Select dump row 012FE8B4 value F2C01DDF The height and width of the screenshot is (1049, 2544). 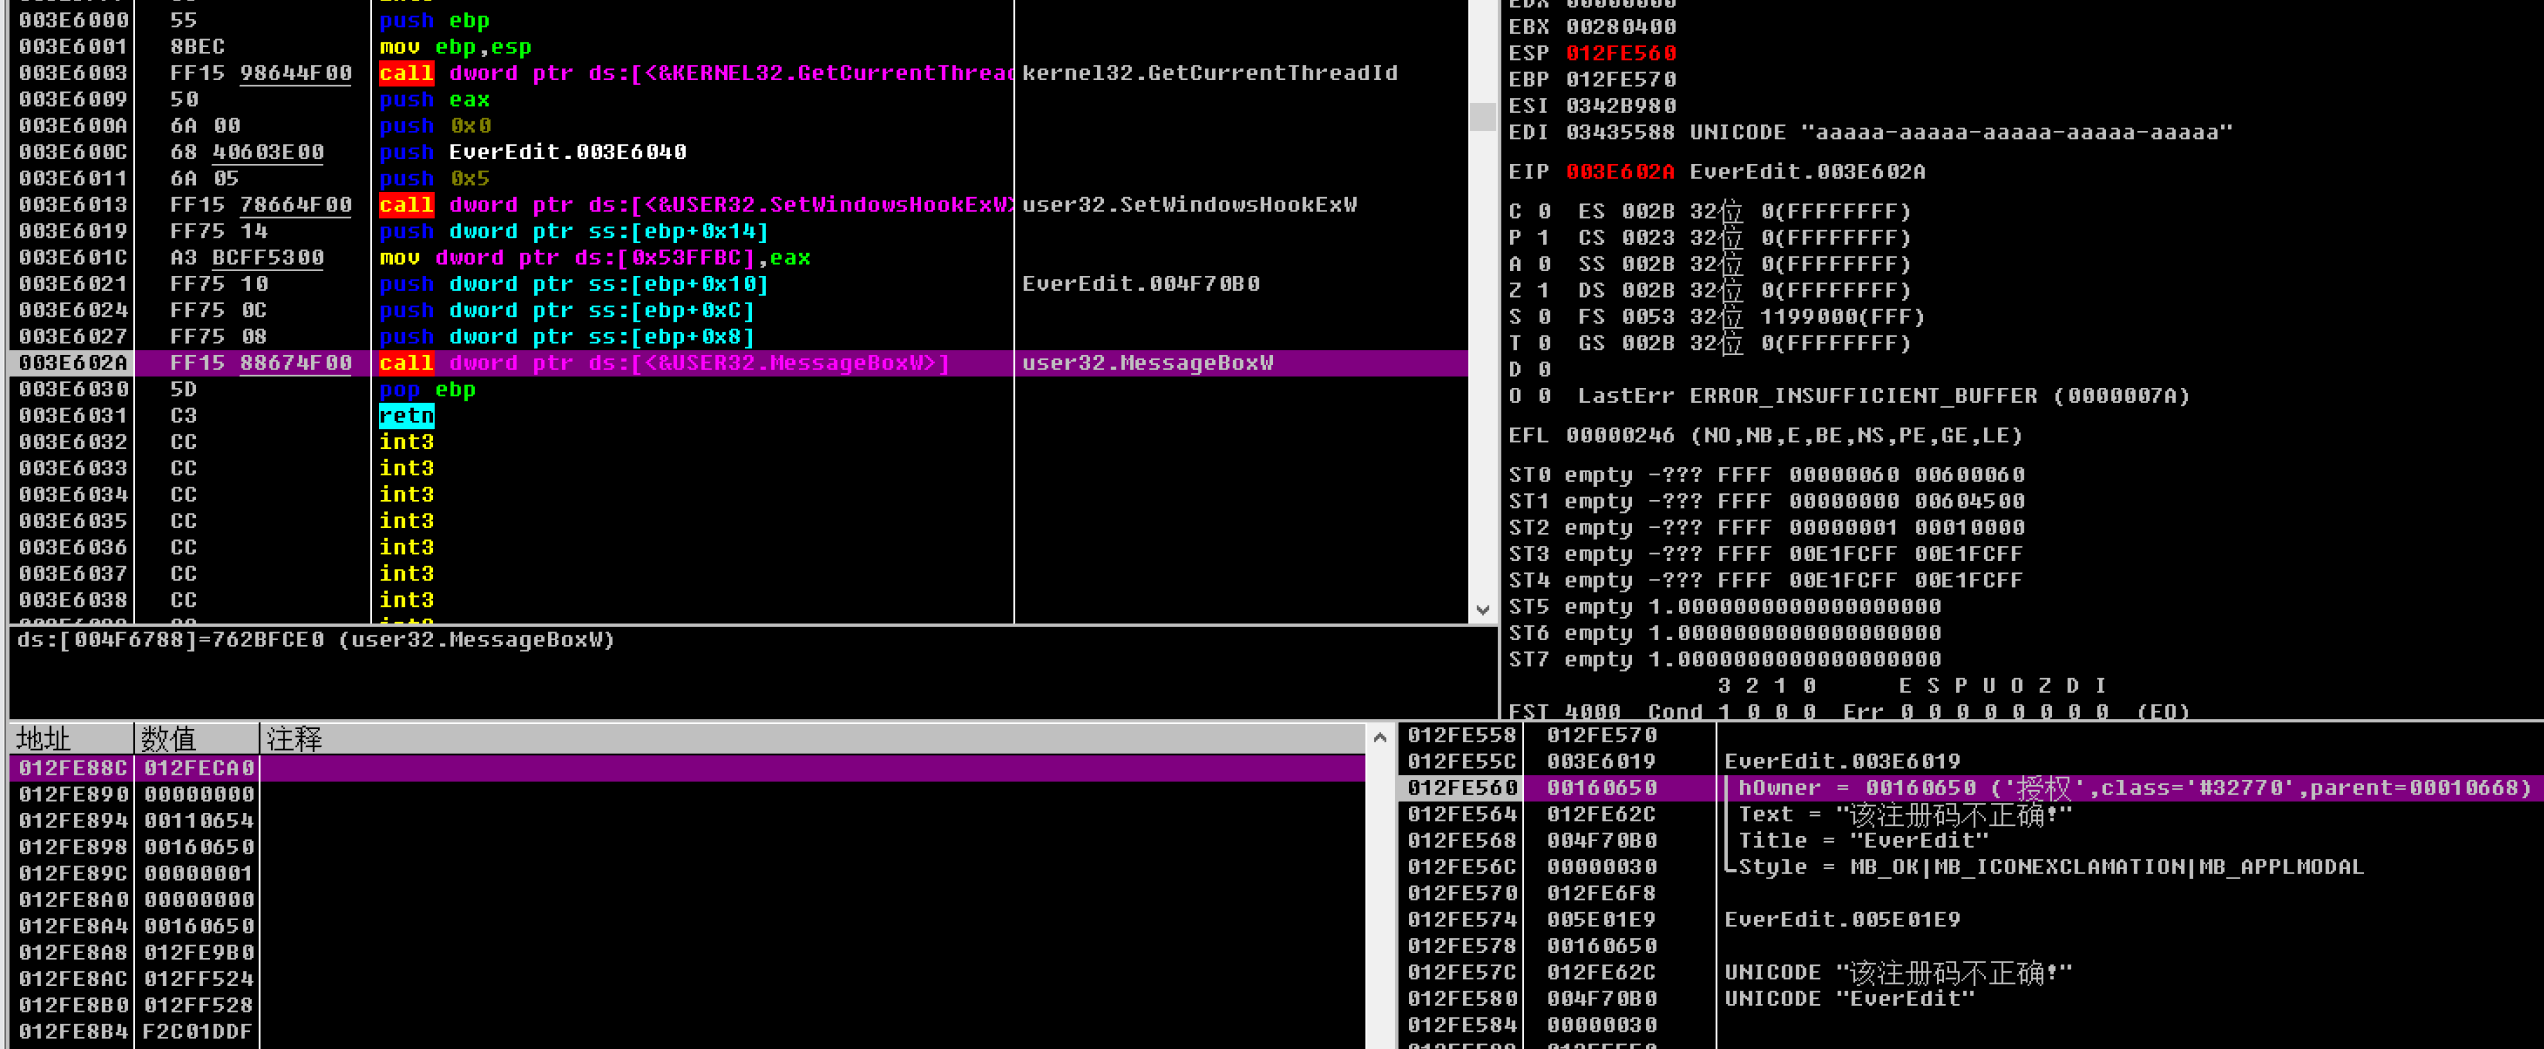[x=199, y=1031]
